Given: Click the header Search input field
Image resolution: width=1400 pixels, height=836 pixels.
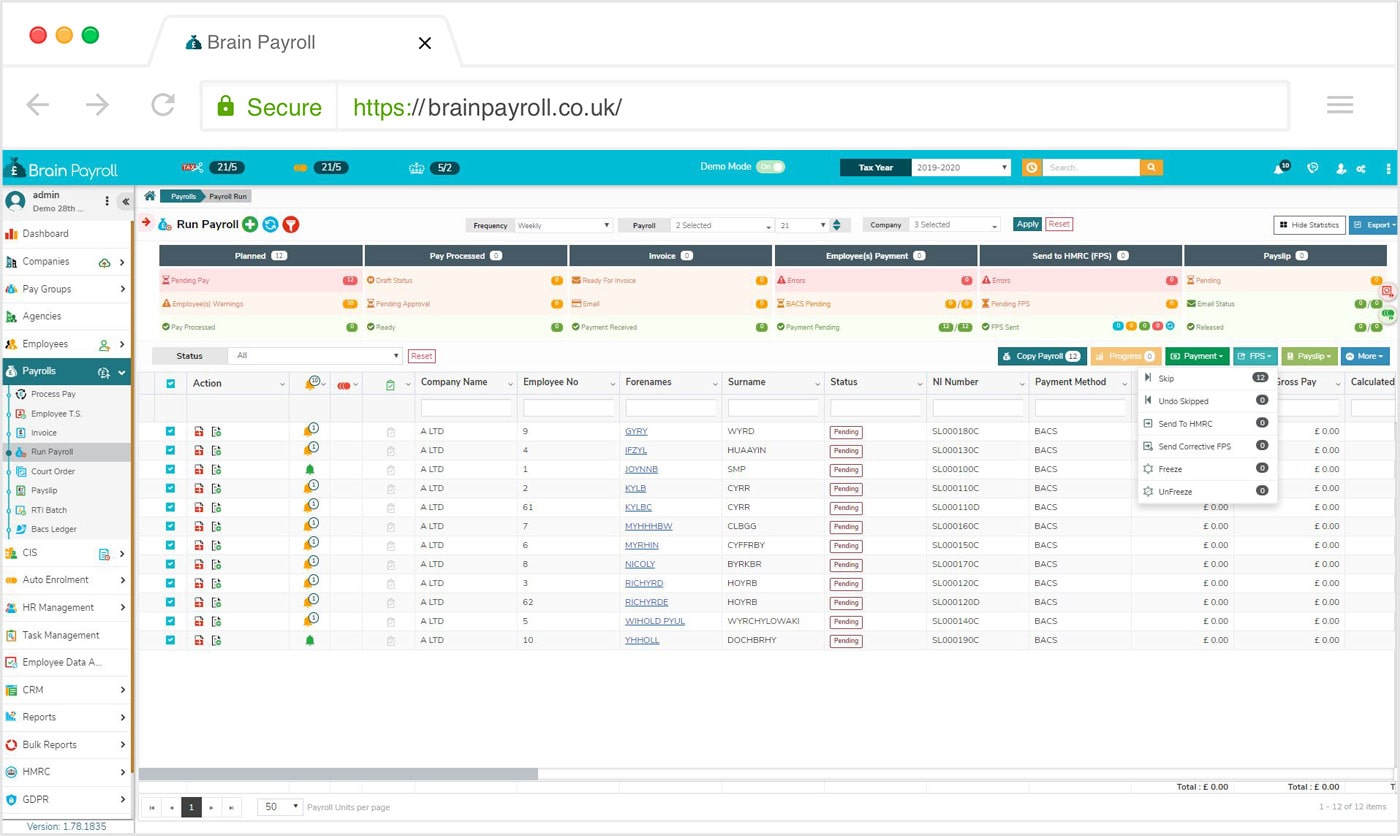Looking at the screenshot, I should click(1091, 168).
